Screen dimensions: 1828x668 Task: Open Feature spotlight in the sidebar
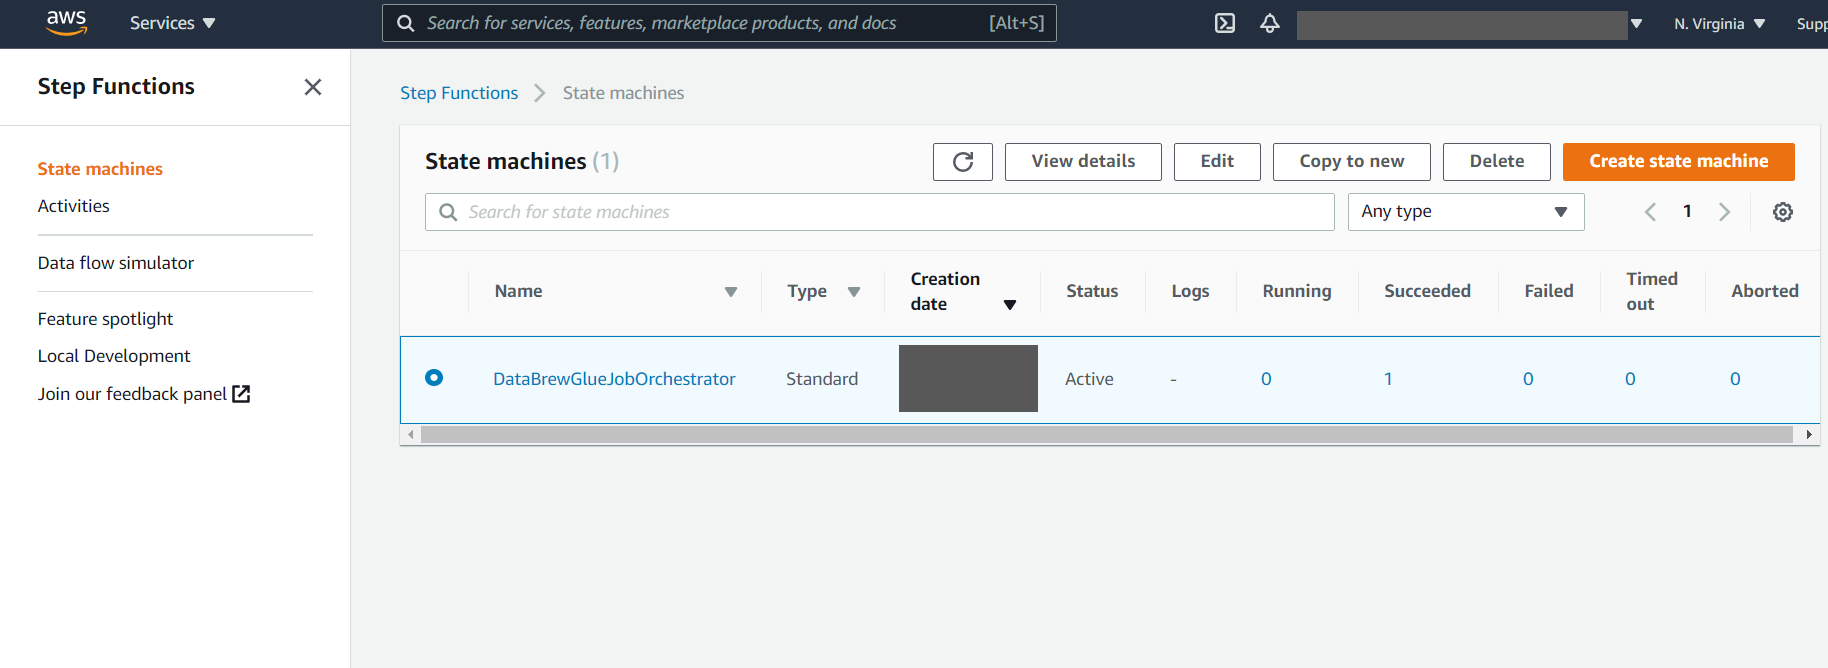coord(105,319)
